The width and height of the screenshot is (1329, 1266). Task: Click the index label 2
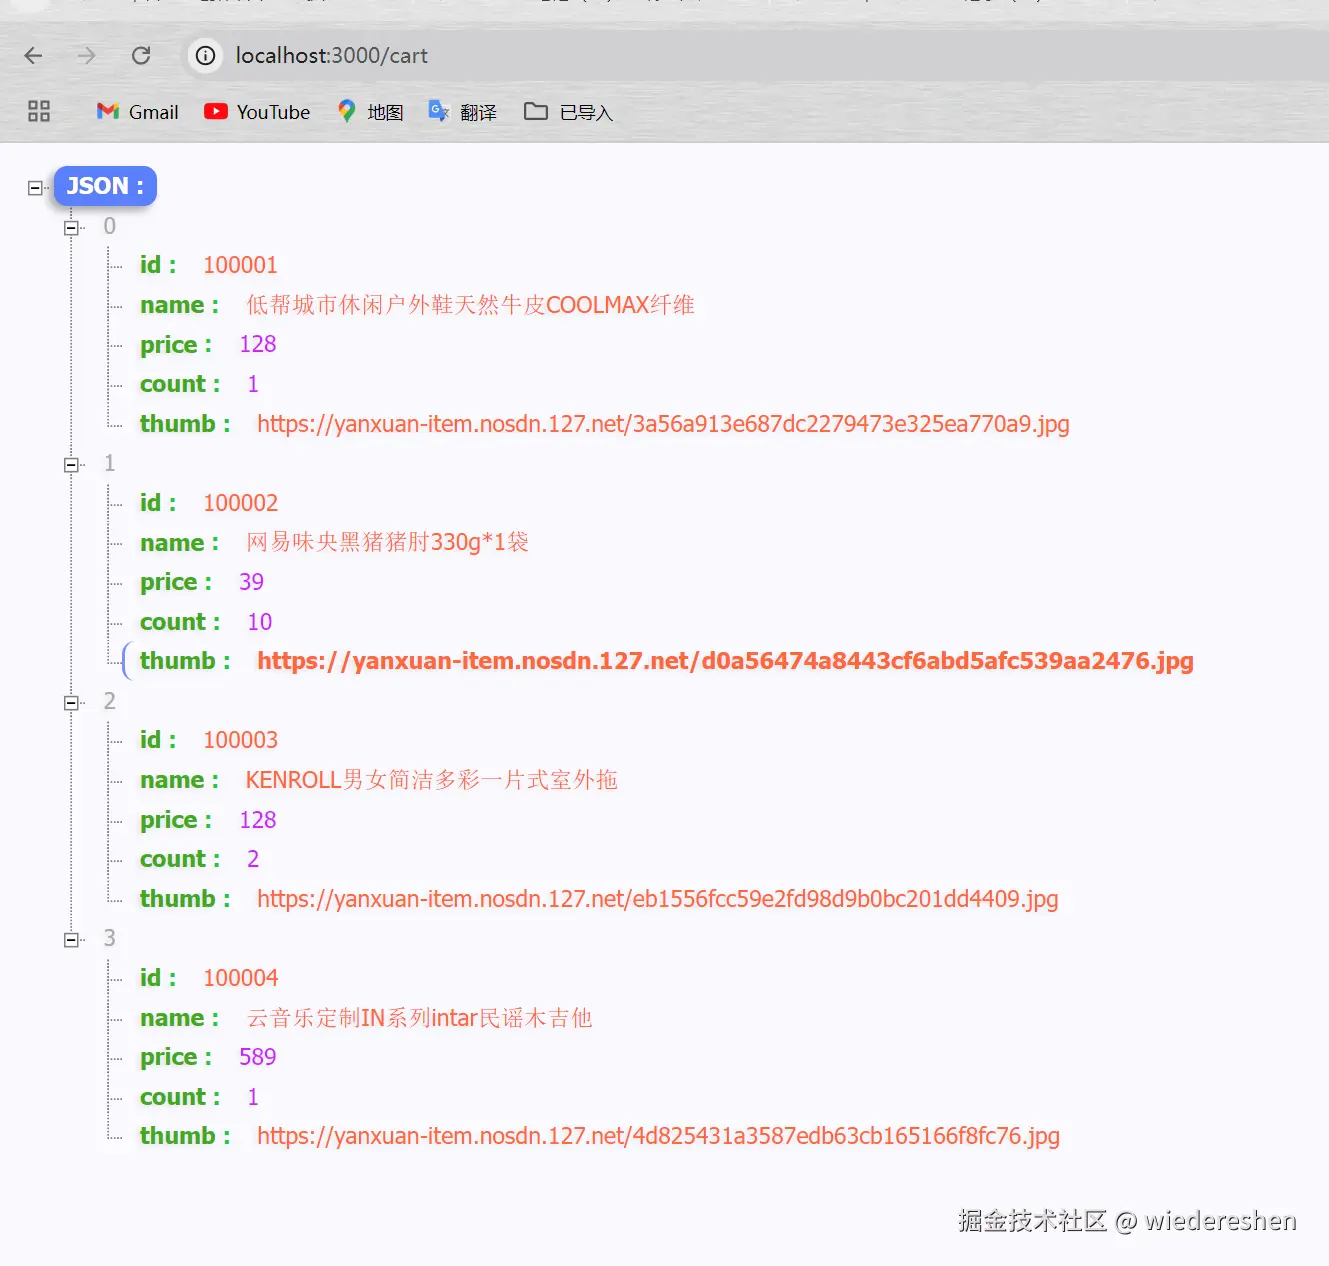(110, 701)
